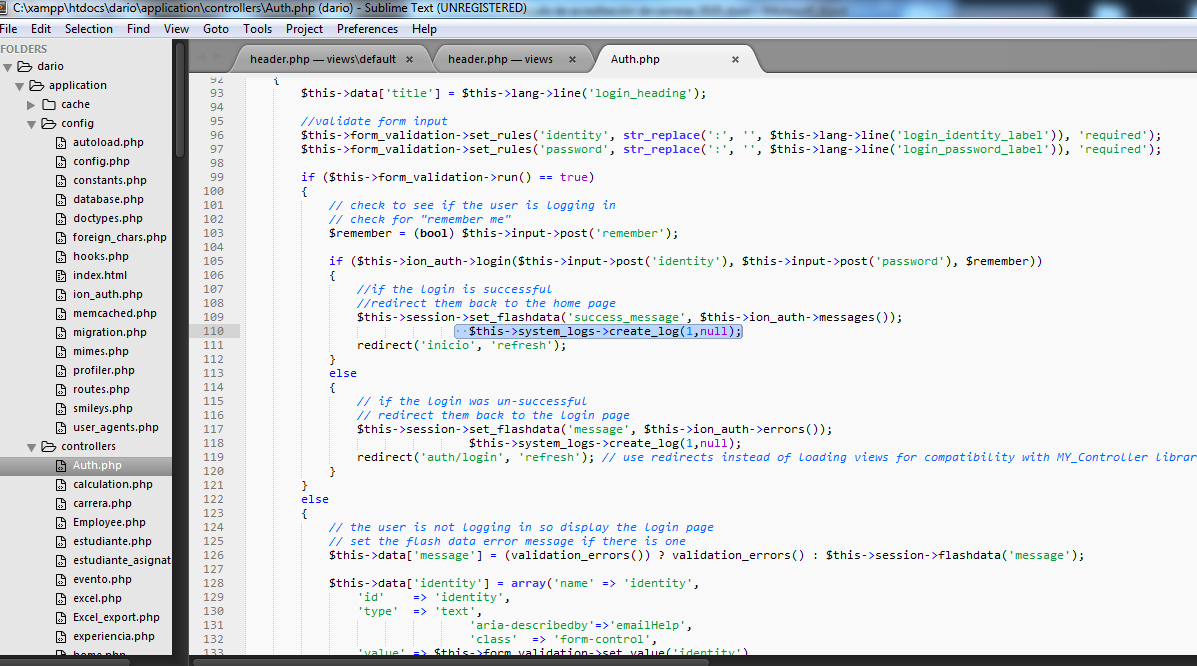Screen dimensions: 1197x666
Task: Click the database.php file icon
Action: [x=61, y=200]
